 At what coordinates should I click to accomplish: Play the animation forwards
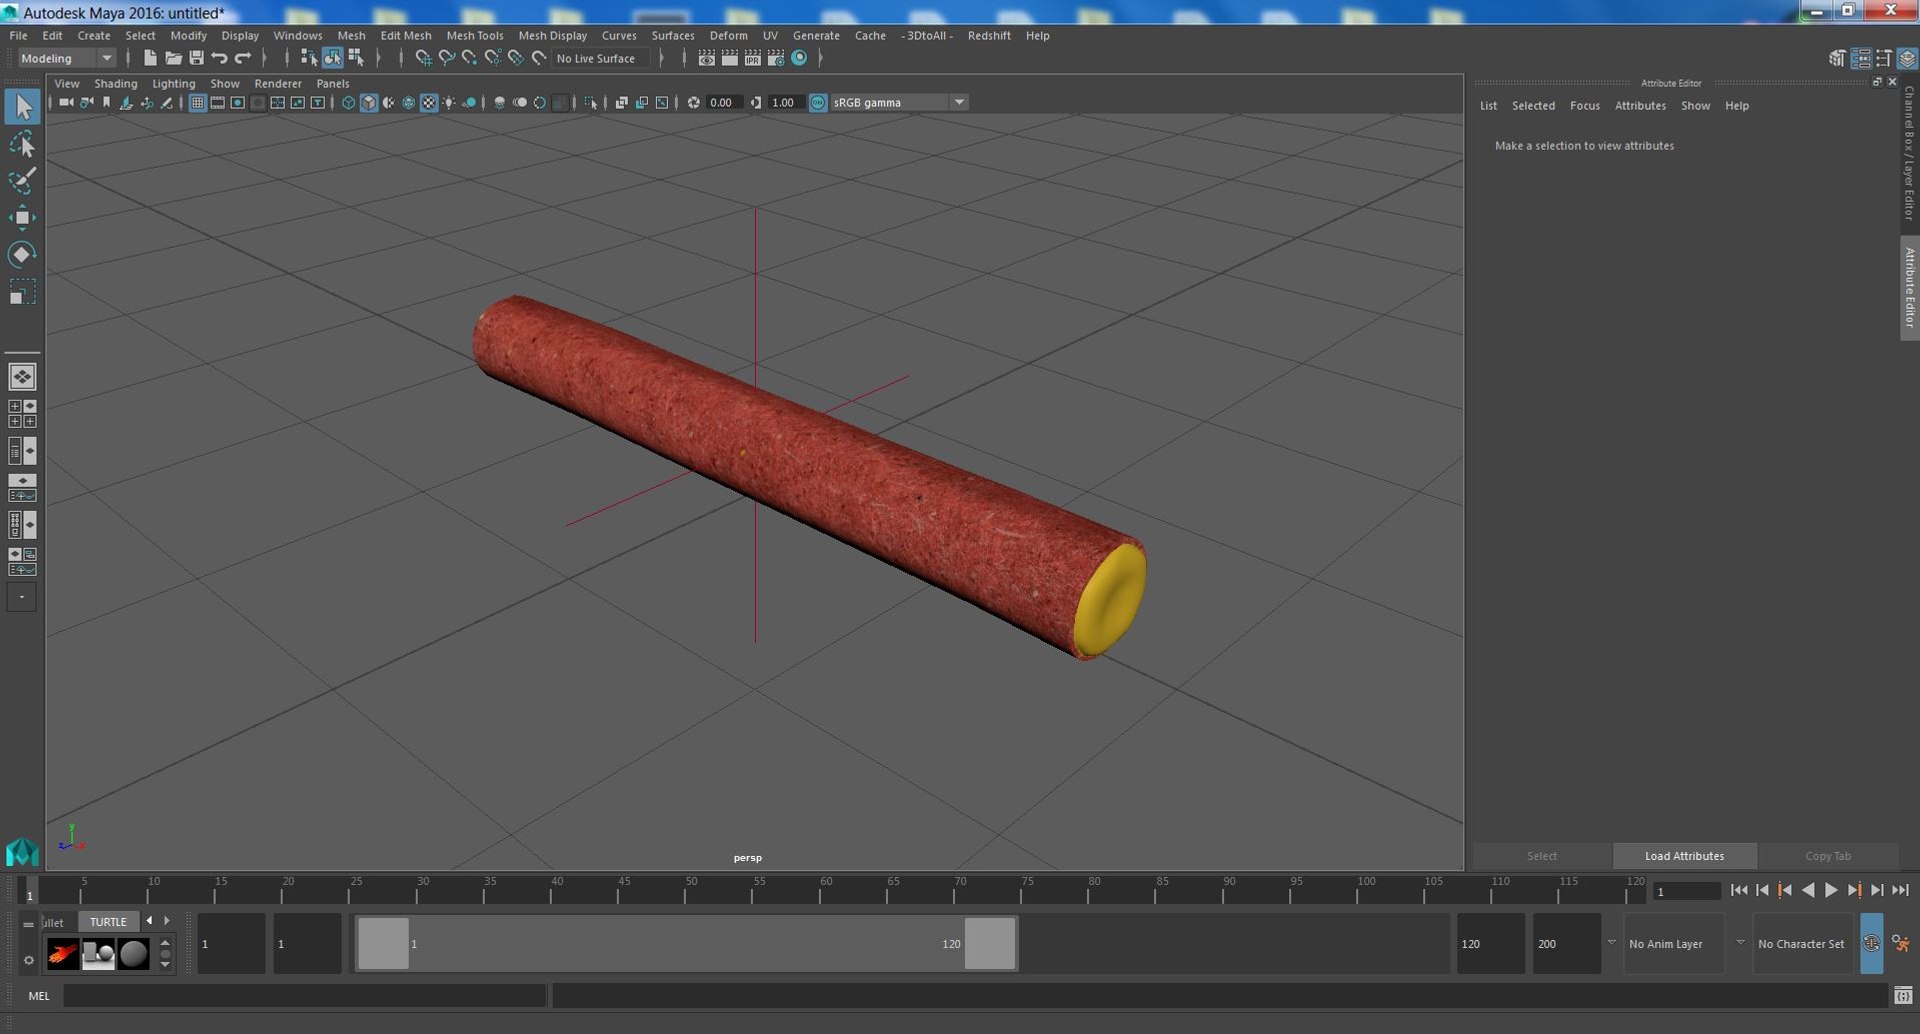[1831, 890]
